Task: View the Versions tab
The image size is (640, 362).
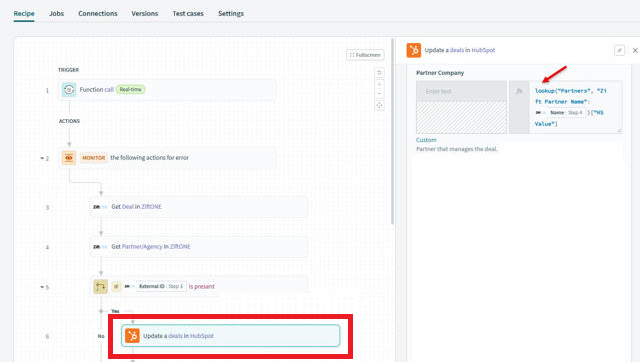Action: coord(144,13)
